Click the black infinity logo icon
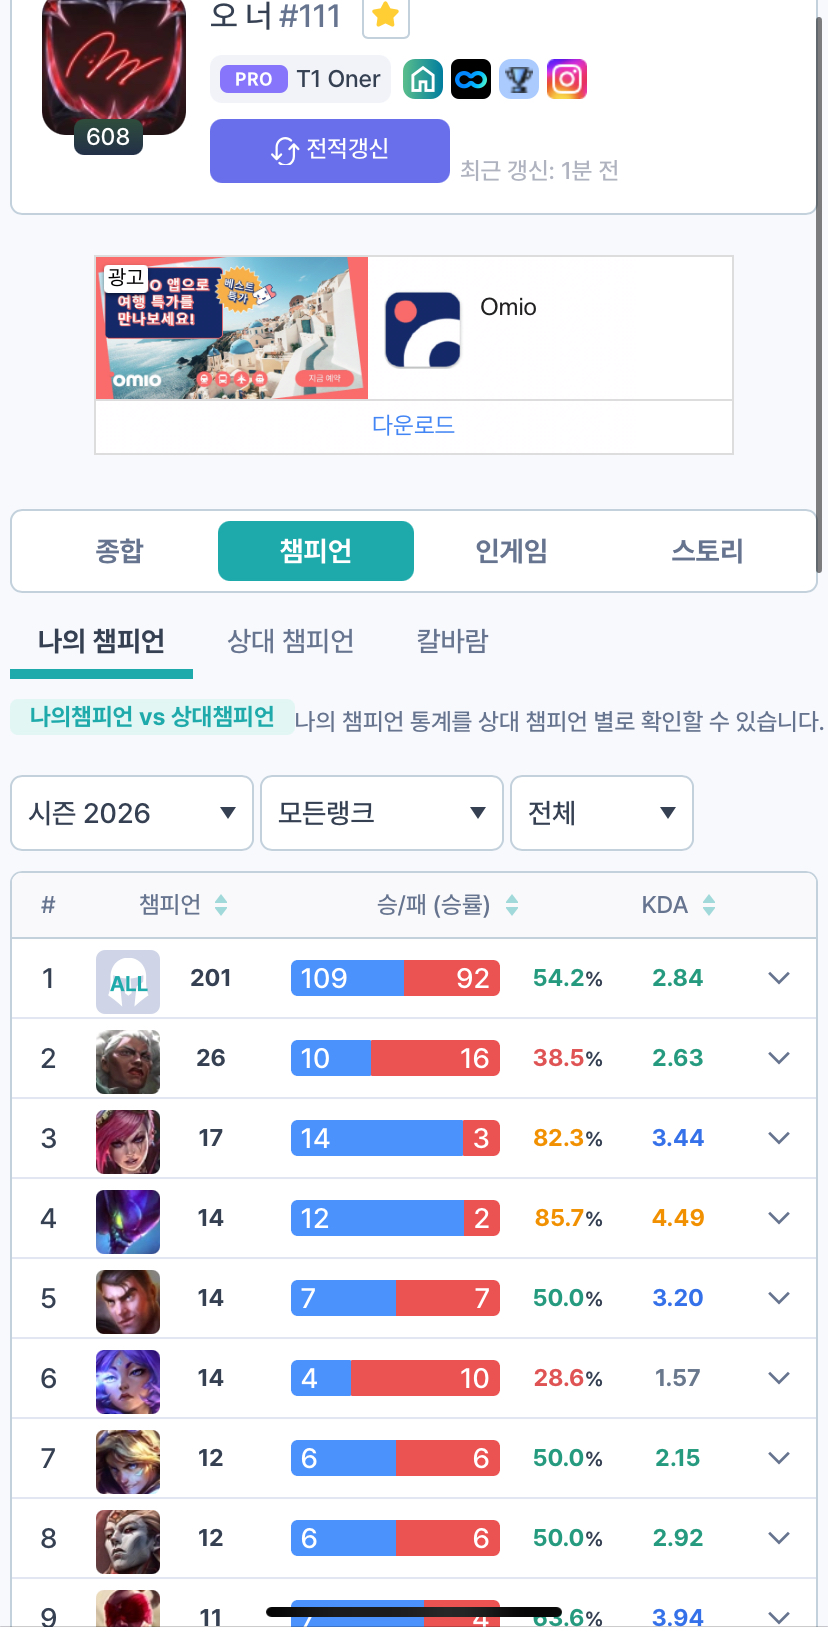828x1633 pixels. (471, 79)
